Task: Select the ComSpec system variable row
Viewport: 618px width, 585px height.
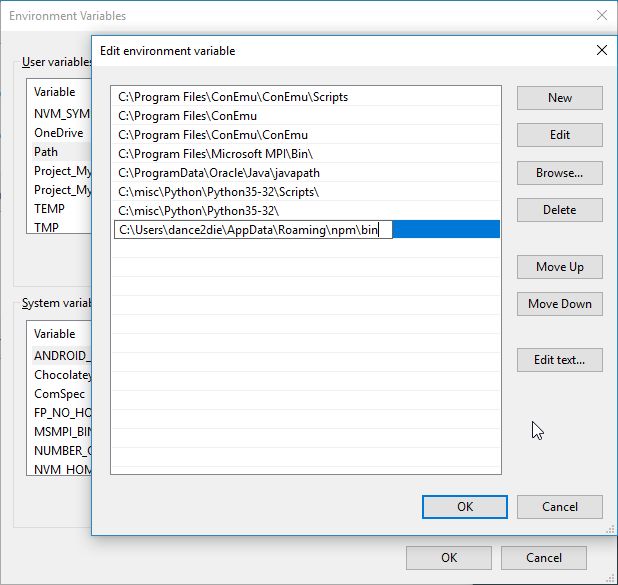Action: tap(60, 394)
